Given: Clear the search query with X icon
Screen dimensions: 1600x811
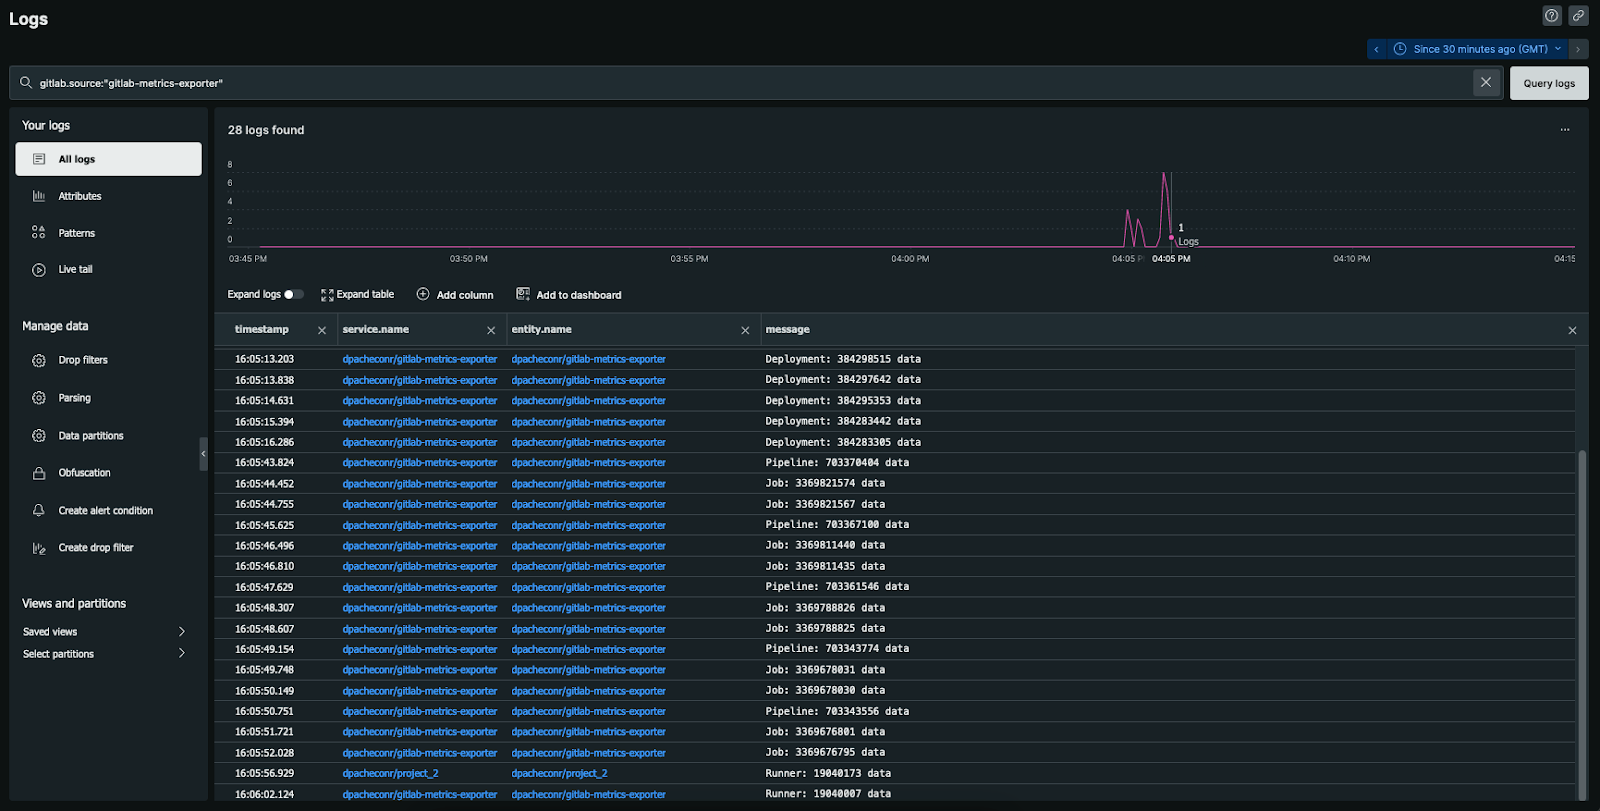Looking at the screenshot, I should point(1485,83).
